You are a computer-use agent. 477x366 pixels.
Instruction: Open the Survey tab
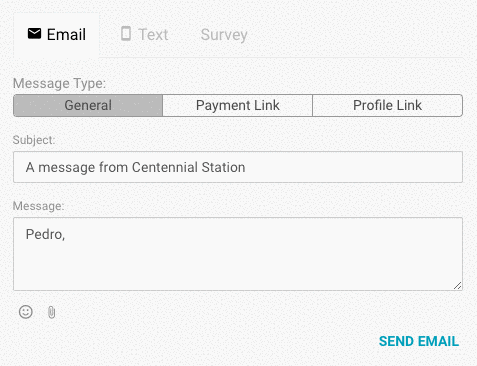pos(224,35)
